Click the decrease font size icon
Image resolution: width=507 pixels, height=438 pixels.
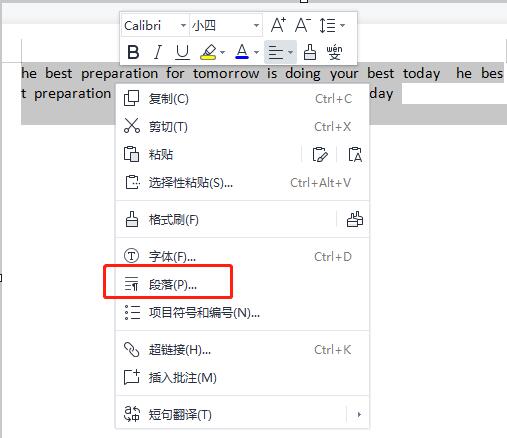click(303, 25)
